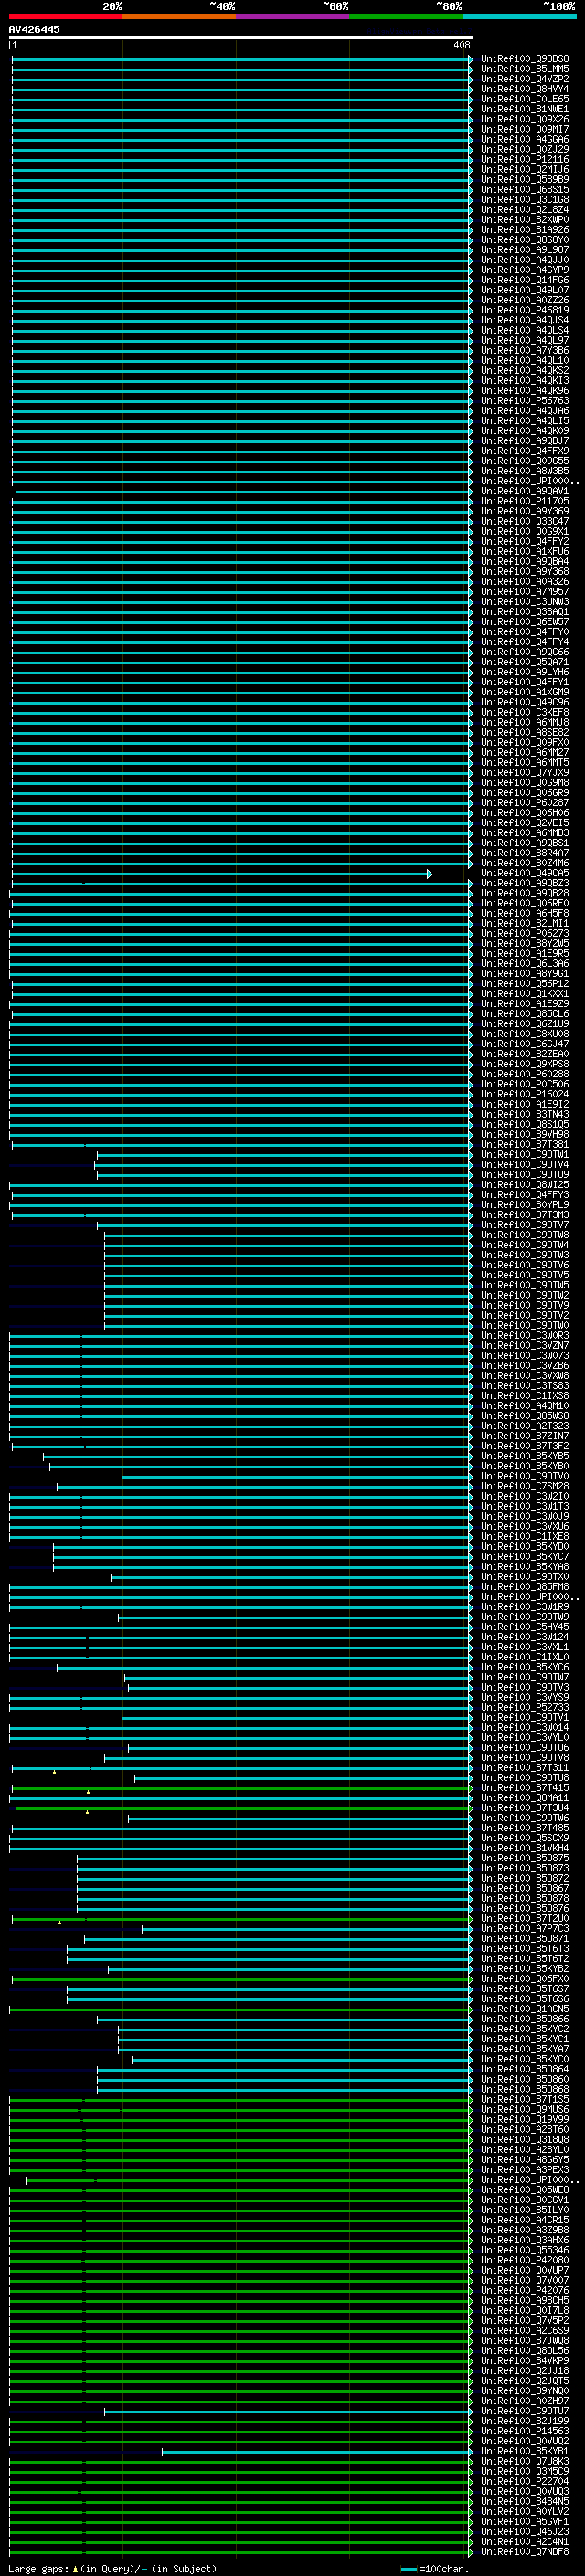Click label UniRef100_B5KYB1
The height and width of the screenshot is (2576, 585).
525,2451
